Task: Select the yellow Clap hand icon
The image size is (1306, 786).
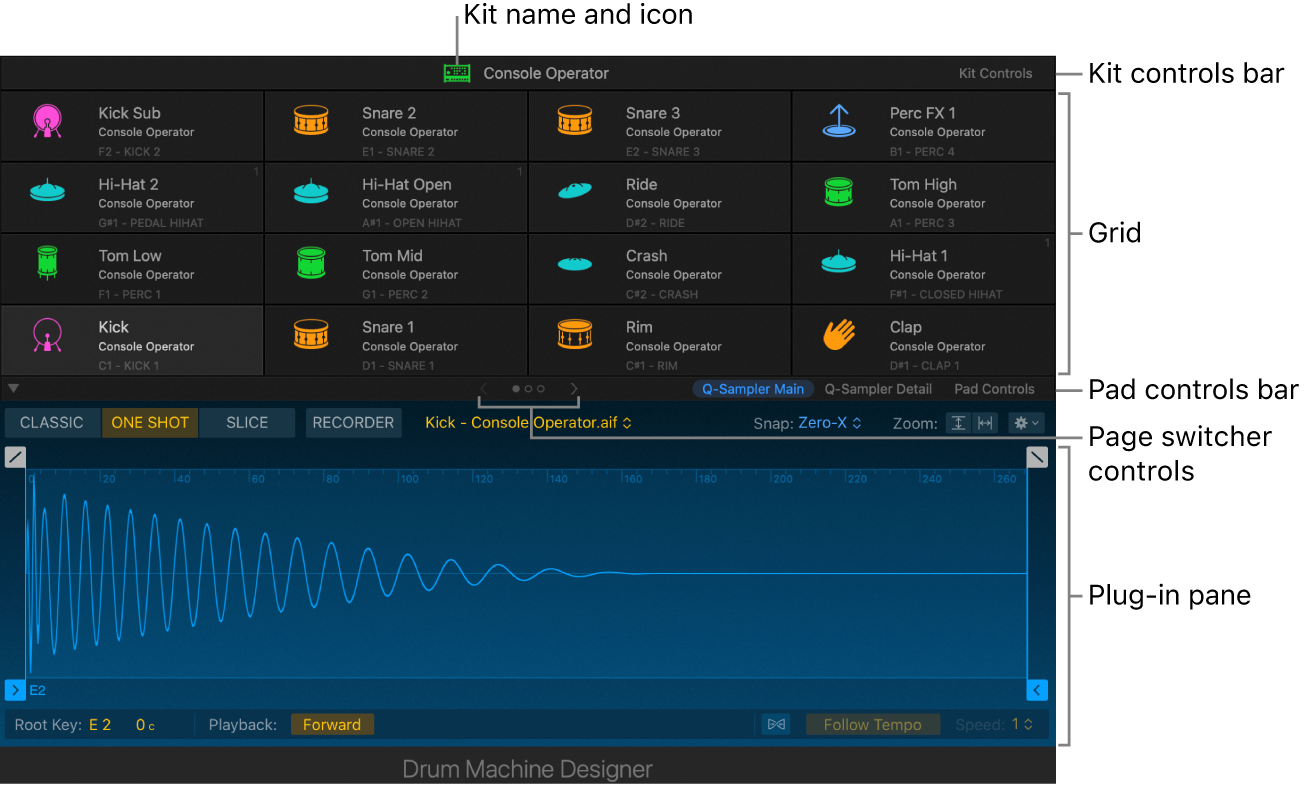Action: 839,334
